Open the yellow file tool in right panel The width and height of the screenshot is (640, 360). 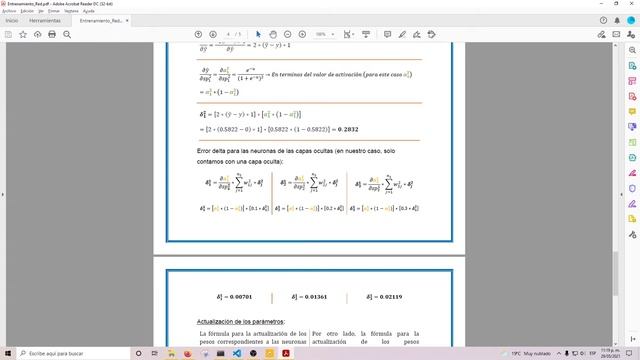click(x=632, y=219)
